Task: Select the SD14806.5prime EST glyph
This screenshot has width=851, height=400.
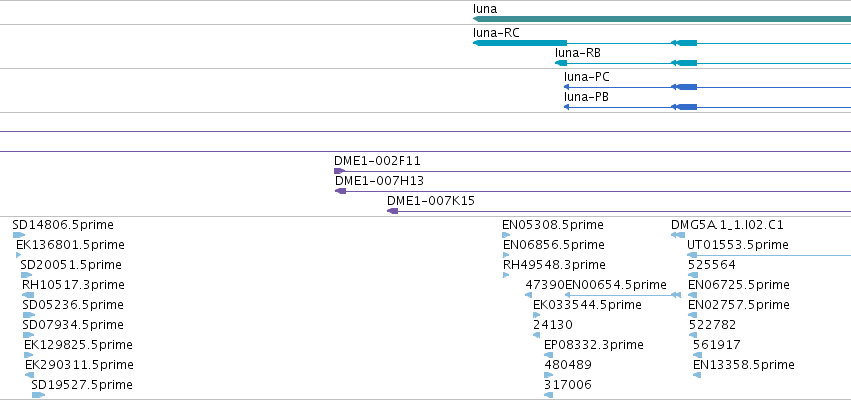Action: [19, 235]
